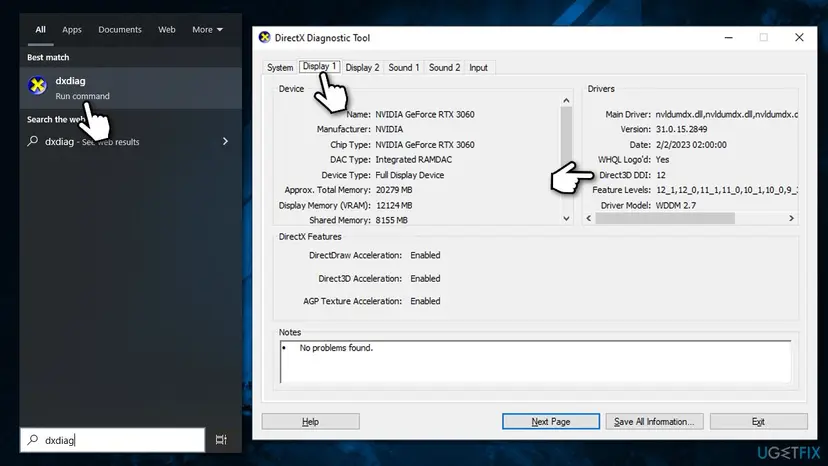828x466 pixels.
Task: Open the dxdiag Run command best match
Action: click(x=130, y=88)
